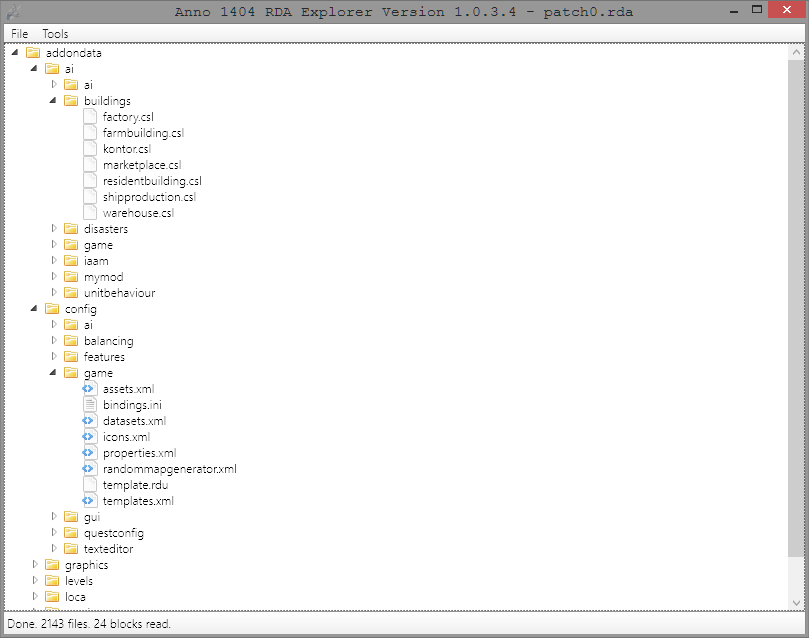
Task: Click the bindings.ini text file icon
Action: (90, 404)
